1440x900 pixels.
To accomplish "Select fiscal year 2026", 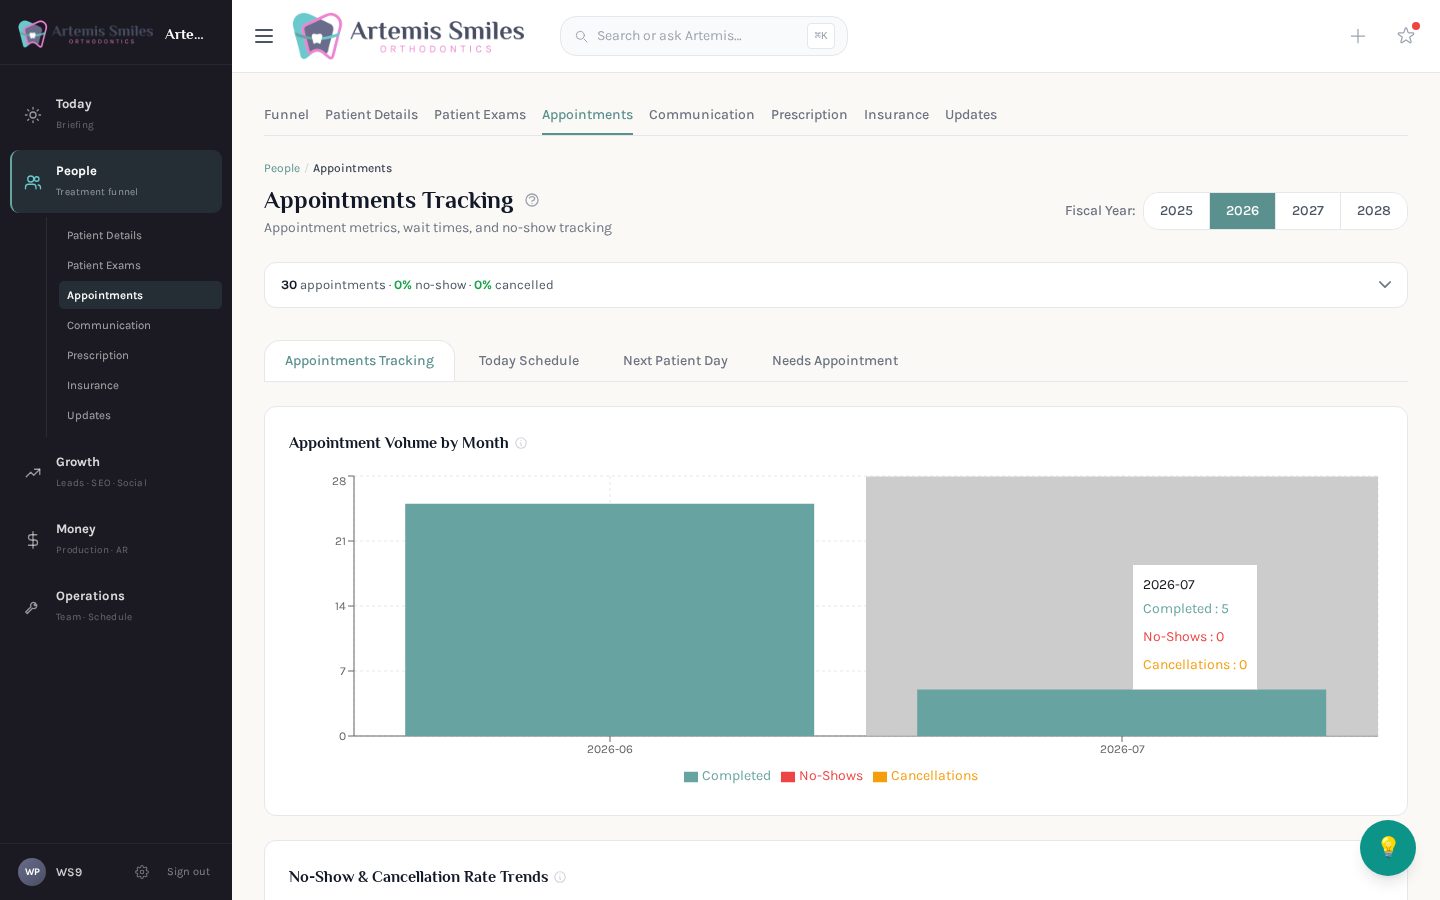I will click(1242, 211).
